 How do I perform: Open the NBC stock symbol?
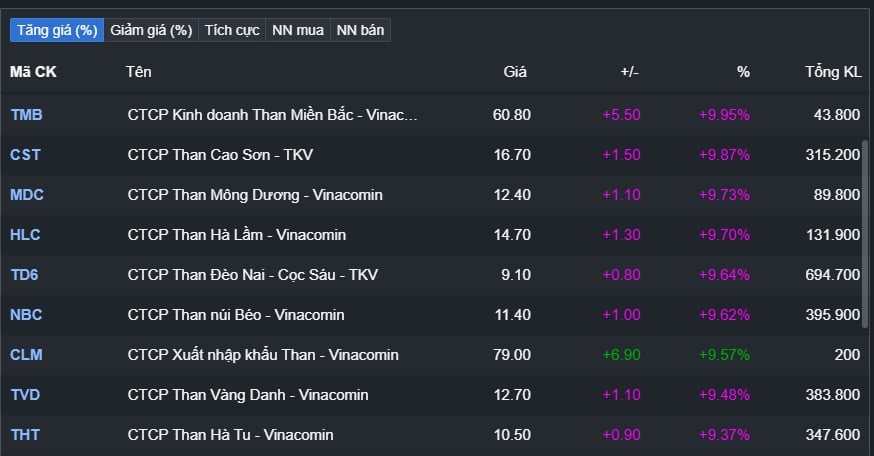(x=26, y=315)
